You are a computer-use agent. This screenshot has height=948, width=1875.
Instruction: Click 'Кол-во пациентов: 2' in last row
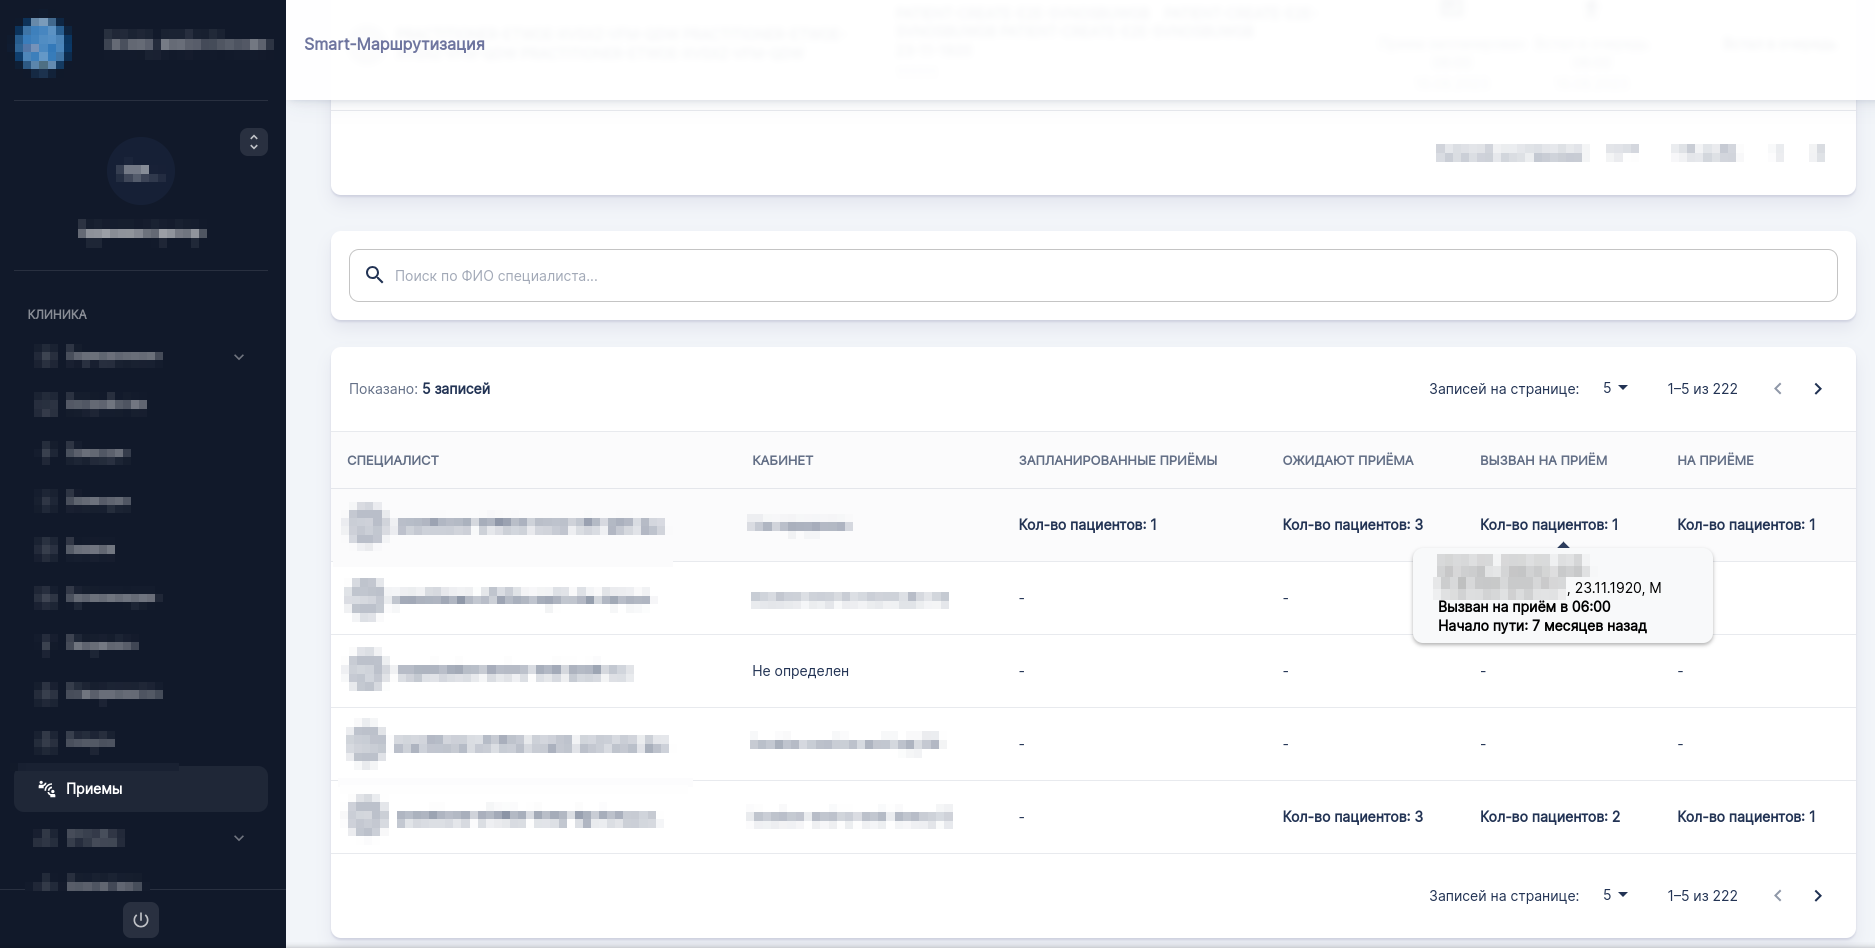(1549, 817)
